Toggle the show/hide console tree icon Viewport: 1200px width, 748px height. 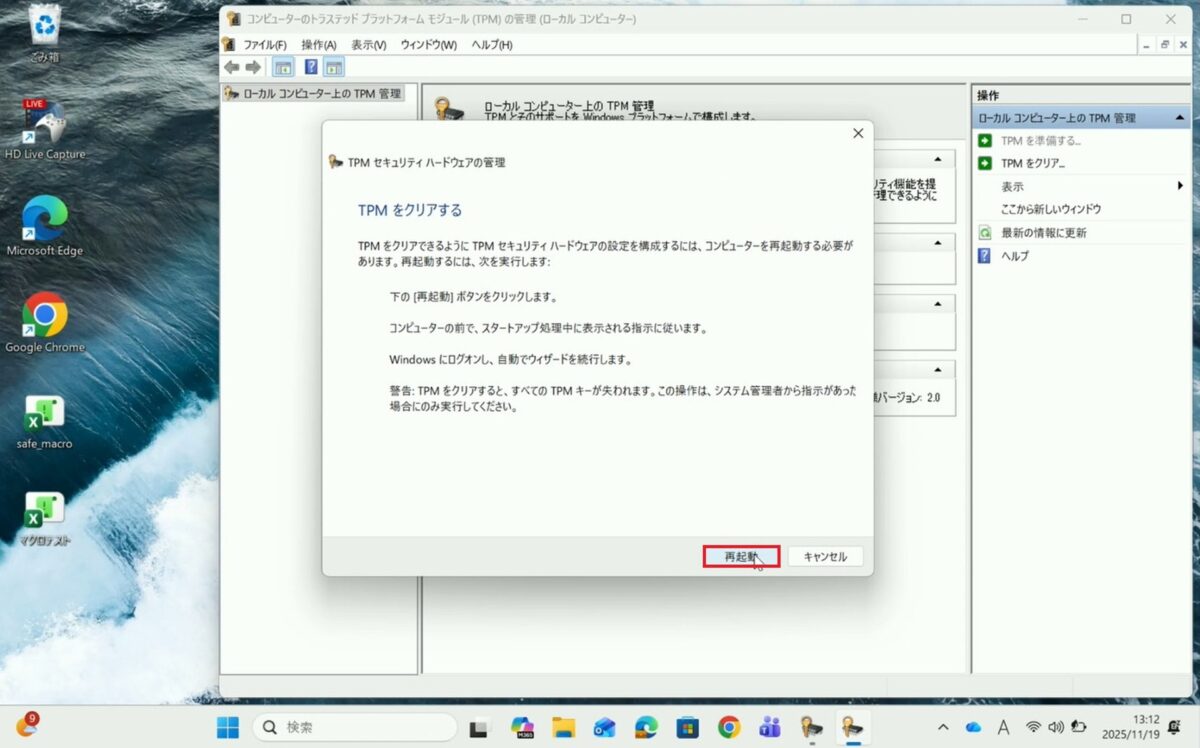(x=284, y=67)
